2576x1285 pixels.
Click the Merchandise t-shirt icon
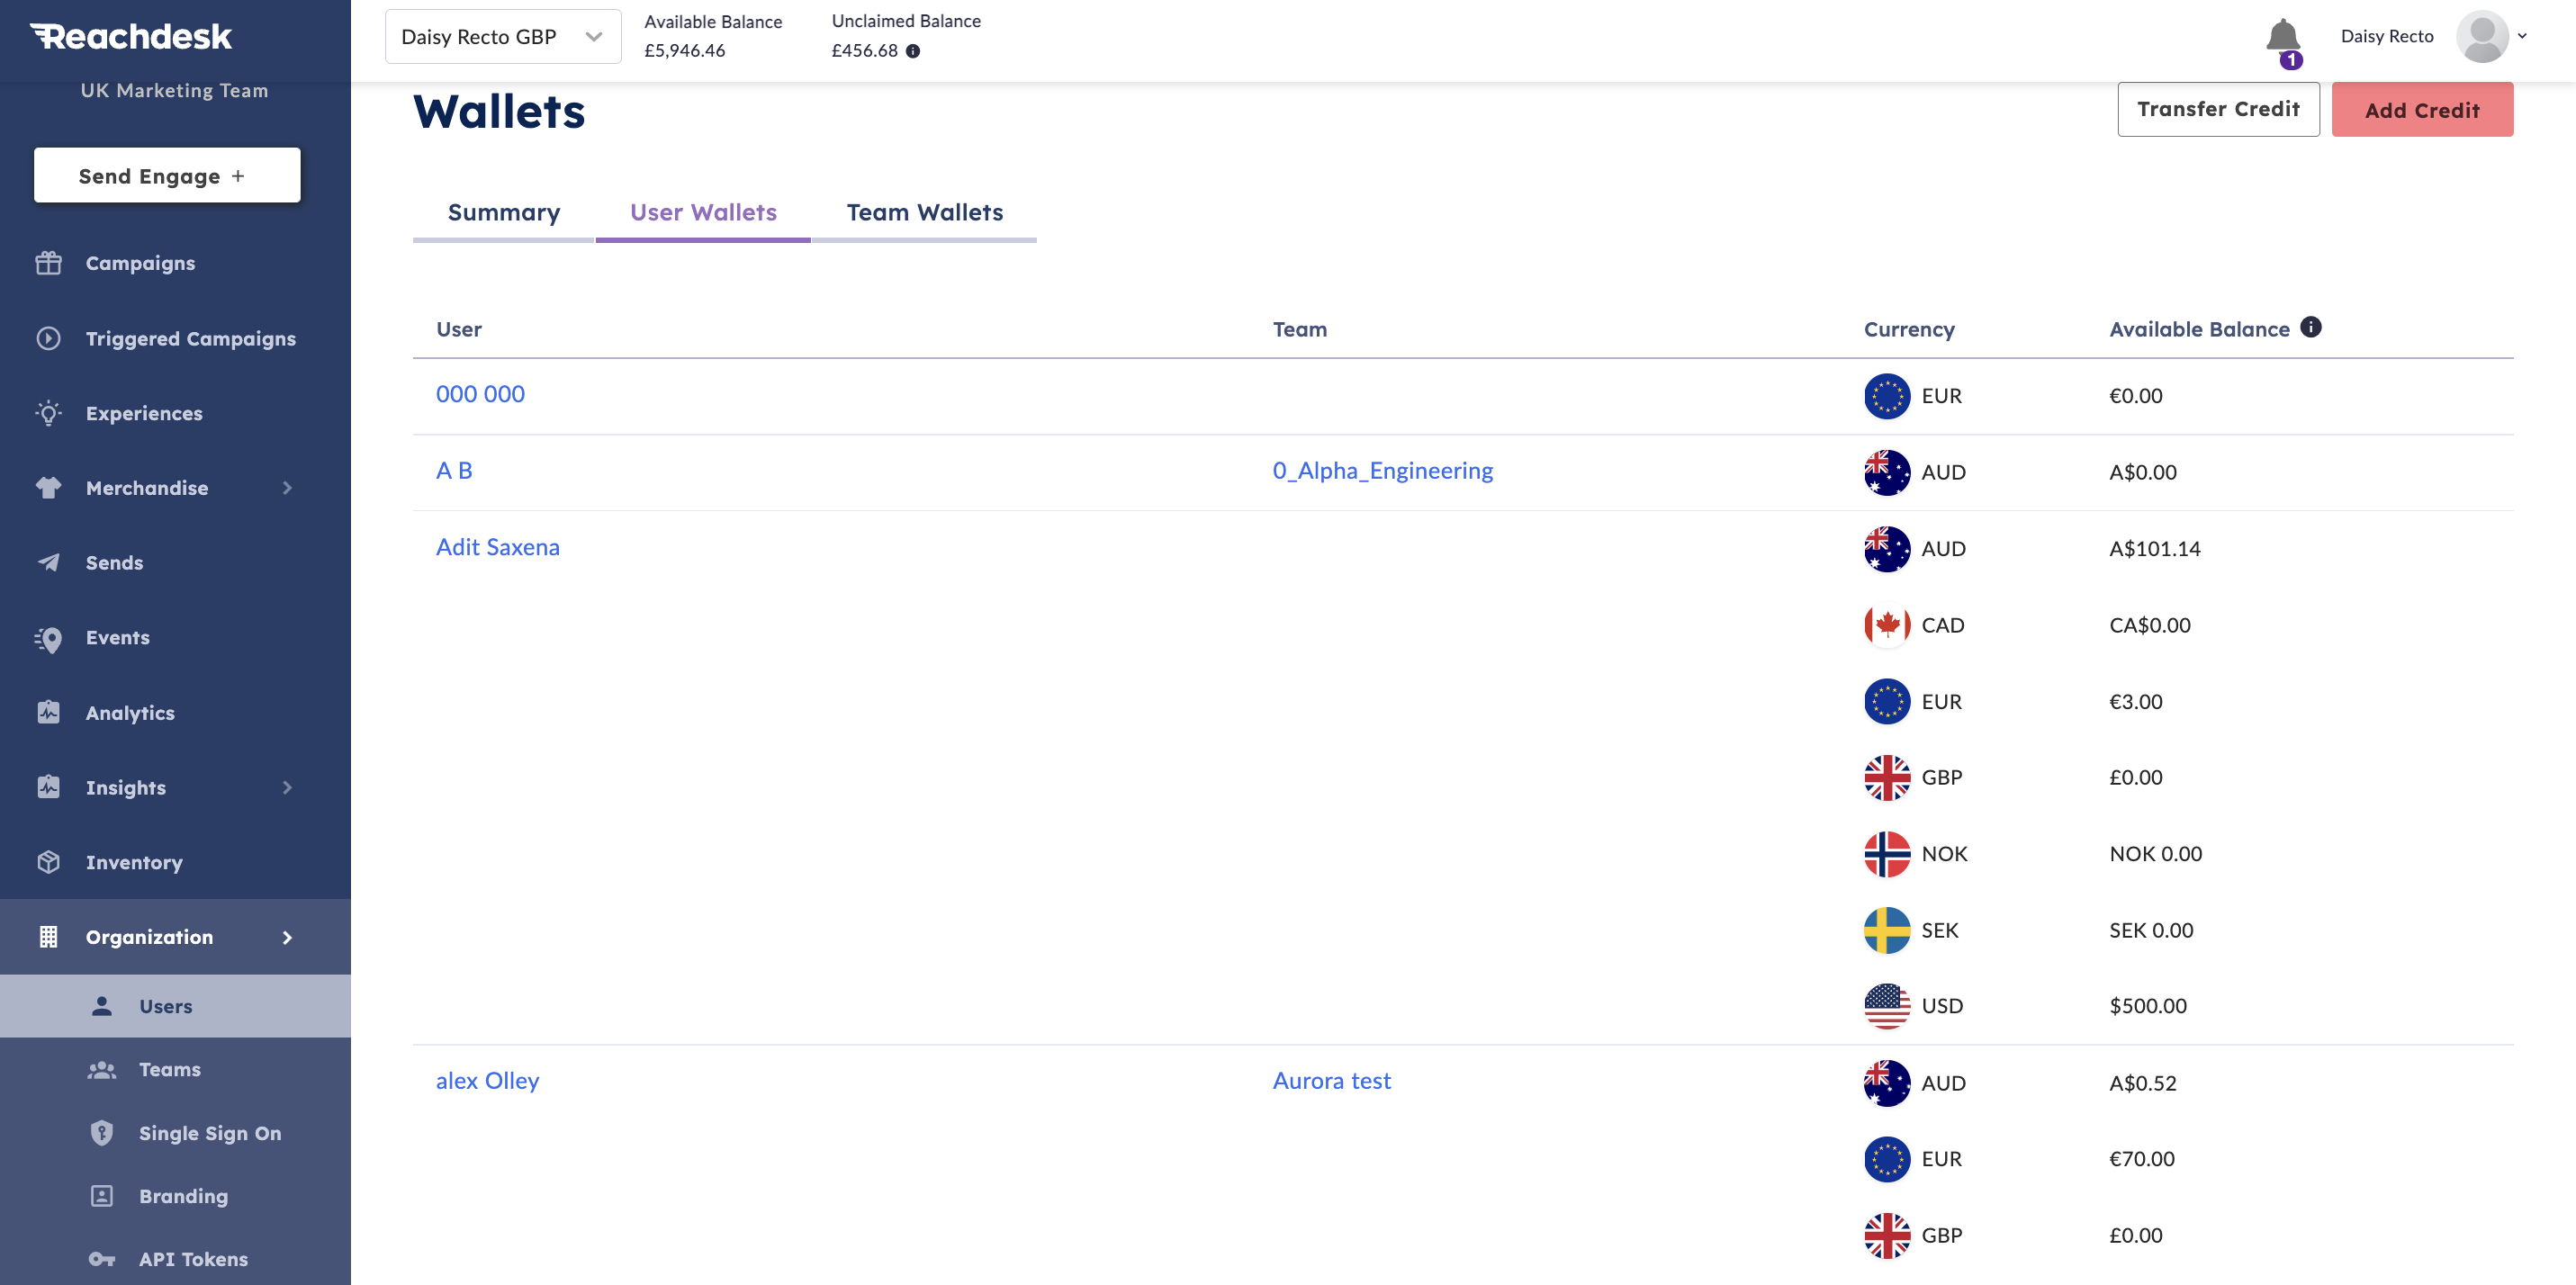(48, 488)
